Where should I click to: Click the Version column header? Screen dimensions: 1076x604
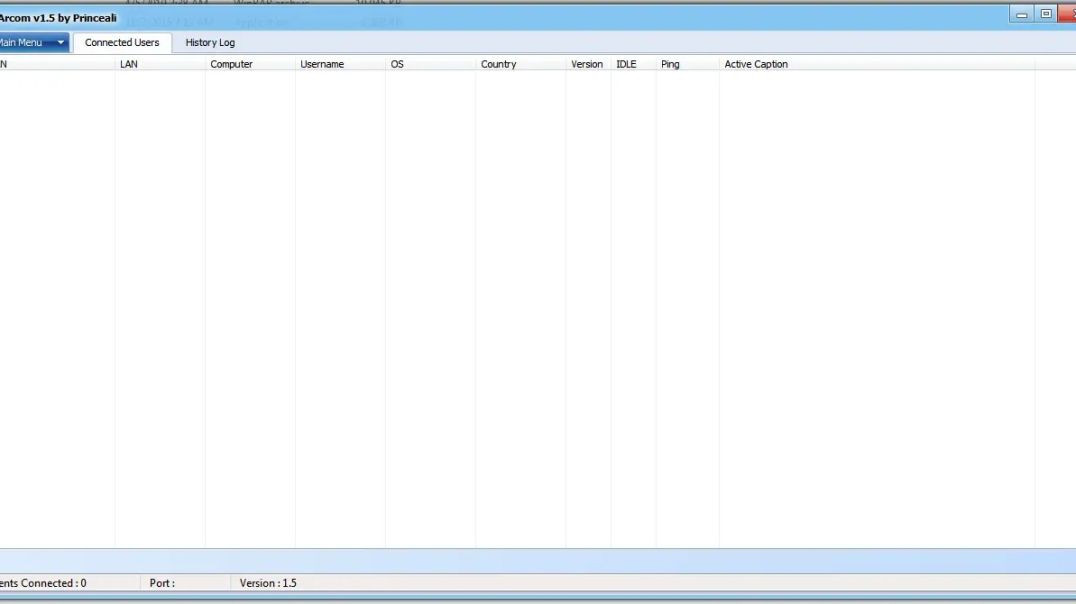[x=587, y=64]
